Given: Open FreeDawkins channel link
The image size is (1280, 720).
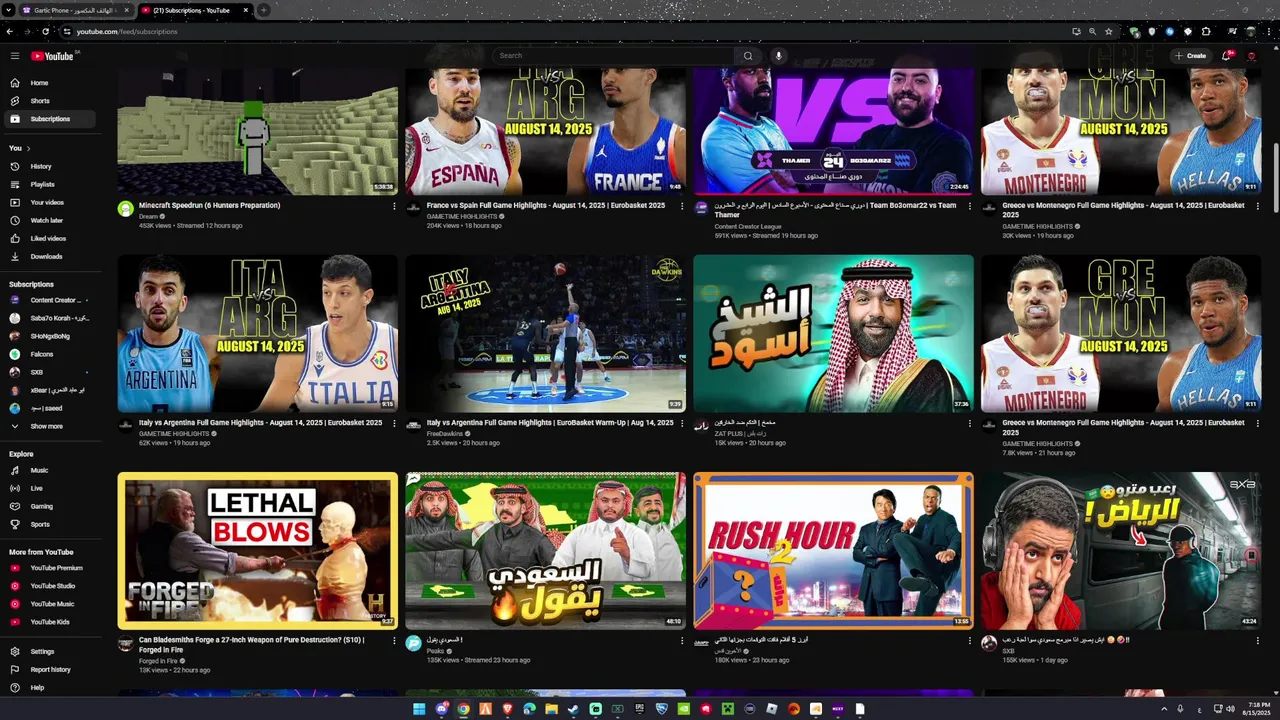Looking at the screenshot, I should click(x=445, y=434).
